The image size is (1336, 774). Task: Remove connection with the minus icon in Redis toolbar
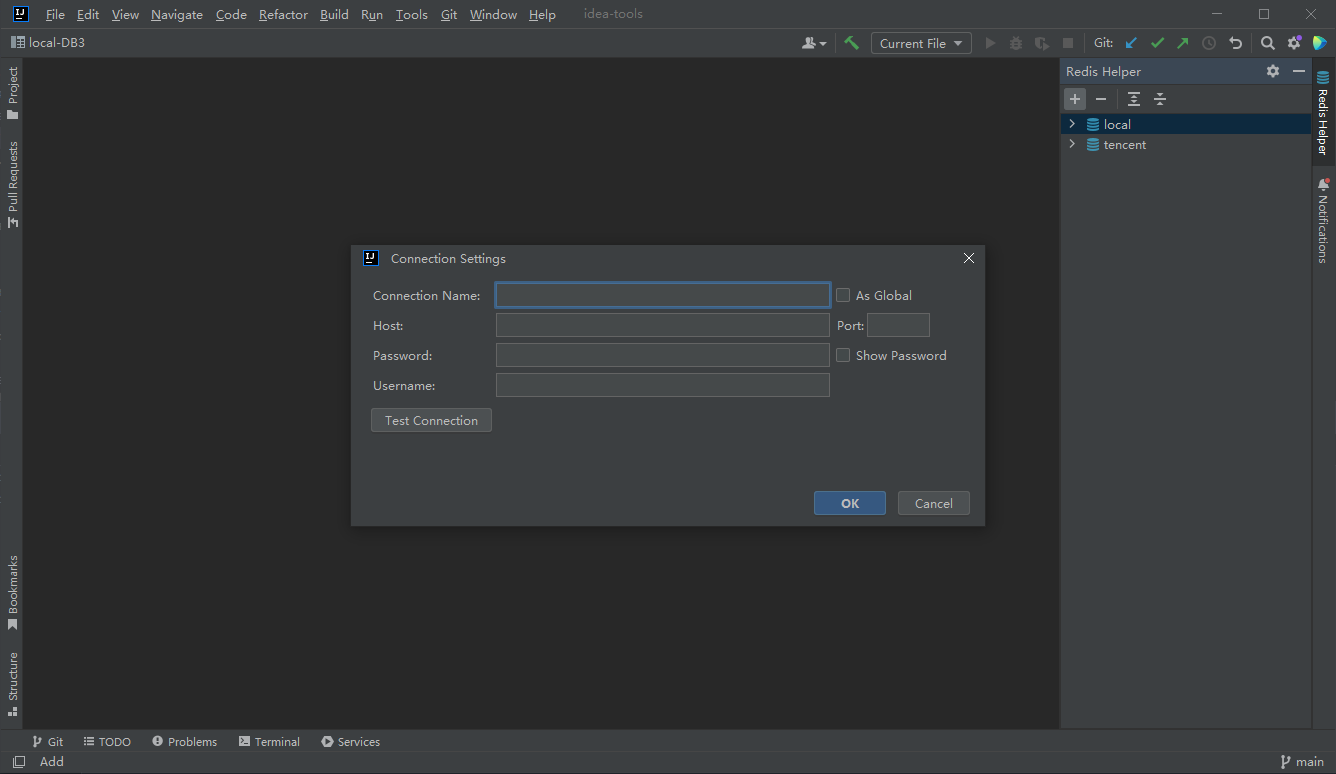click(1101, 99)
